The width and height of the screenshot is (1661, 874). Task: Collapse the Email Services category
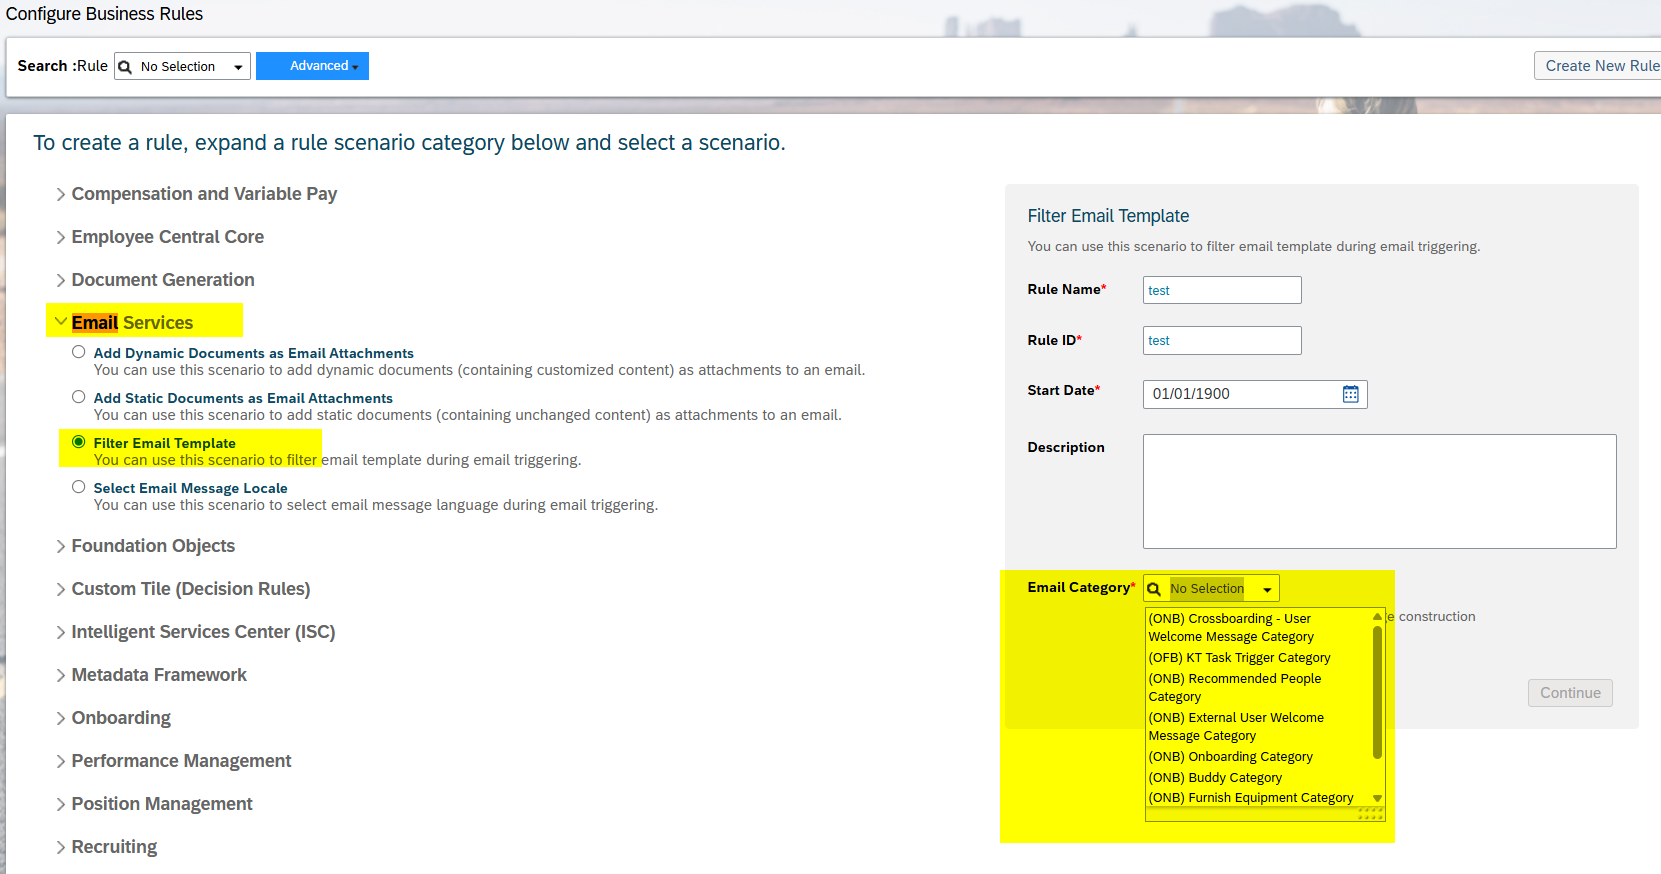point(61,322)
